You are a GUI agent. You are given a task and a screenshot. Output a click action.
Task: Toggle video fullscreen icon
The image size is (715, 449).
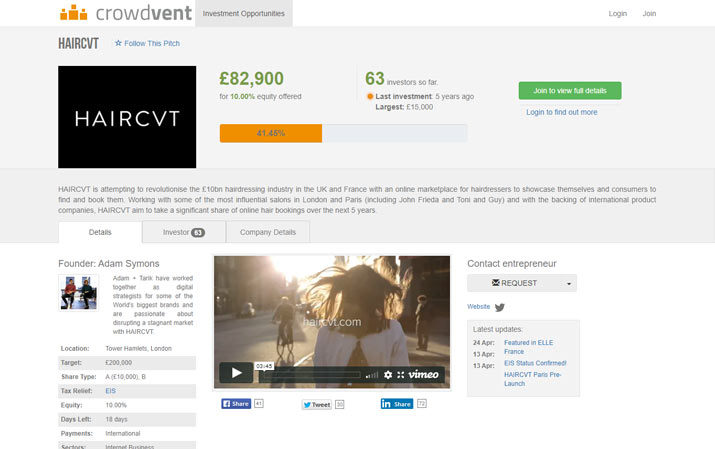400,375
